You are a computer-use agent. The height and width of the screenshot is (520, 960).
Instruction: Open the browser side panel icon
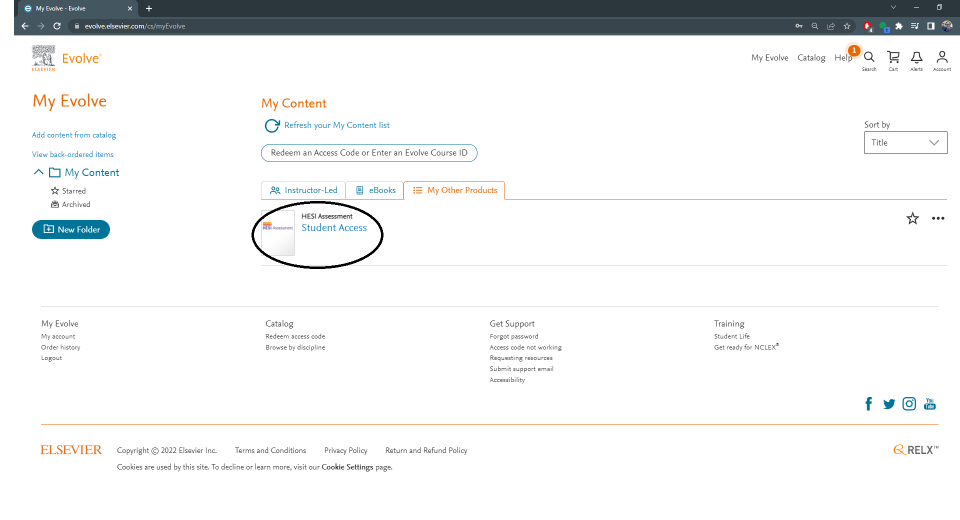(931, 26)
